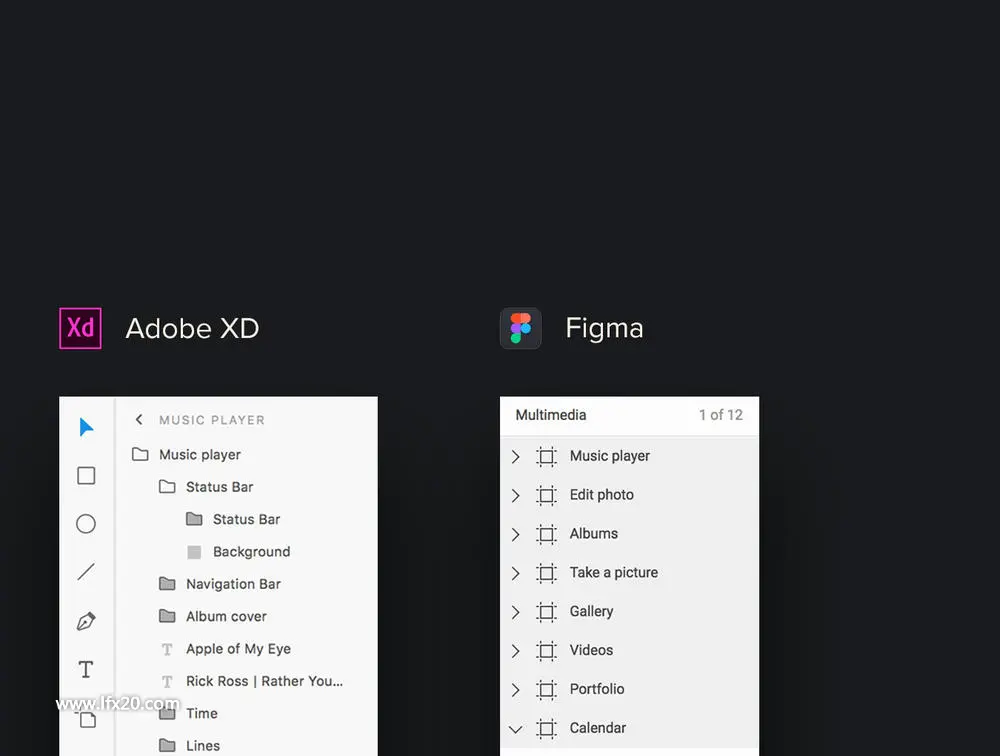Choose the Ellipse tool in the XD toolbar
The height and width of the screenshot is (756, 1000).
86,524
